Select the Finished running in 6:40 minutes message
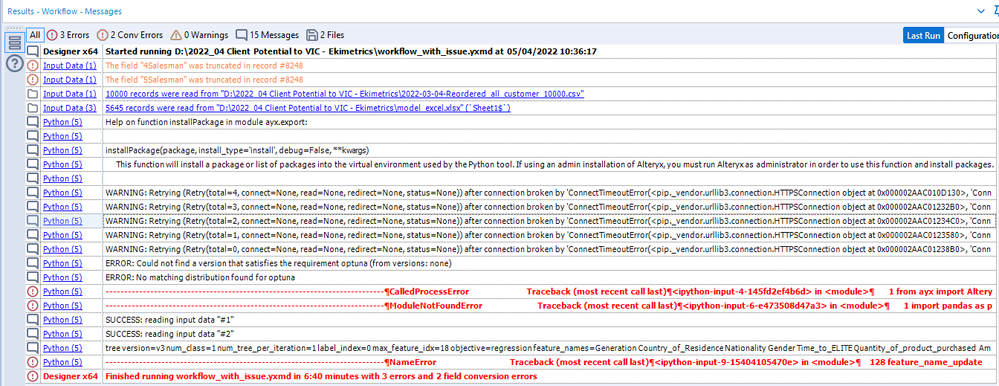 (320, 376)
